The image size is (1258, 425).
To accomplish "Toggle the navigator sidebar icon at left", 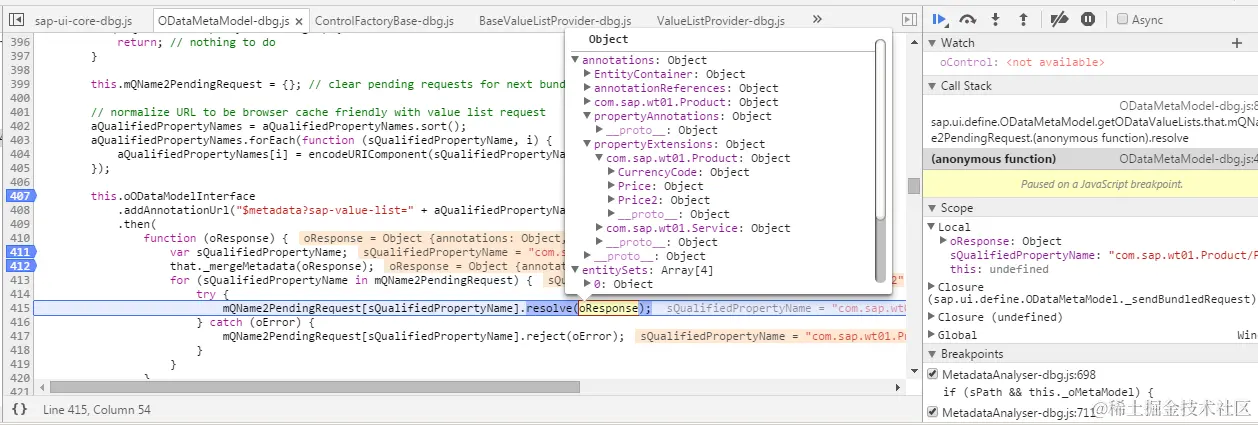I will click(x=16, y=19).
